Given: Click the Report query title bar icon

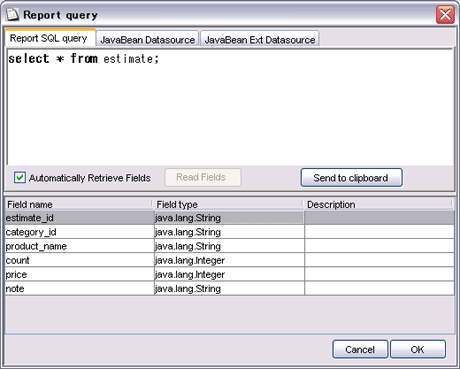Looking at the screenshot, I should [13, 14].
